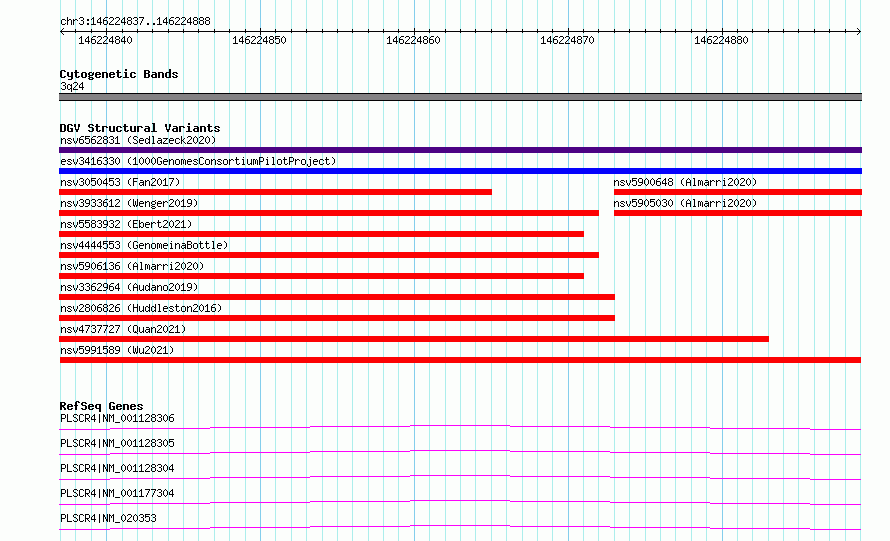Open nsv3362964 (Audano2019) variant label
The width and height of the screenshot is (890, 541).
coord(129,287)
